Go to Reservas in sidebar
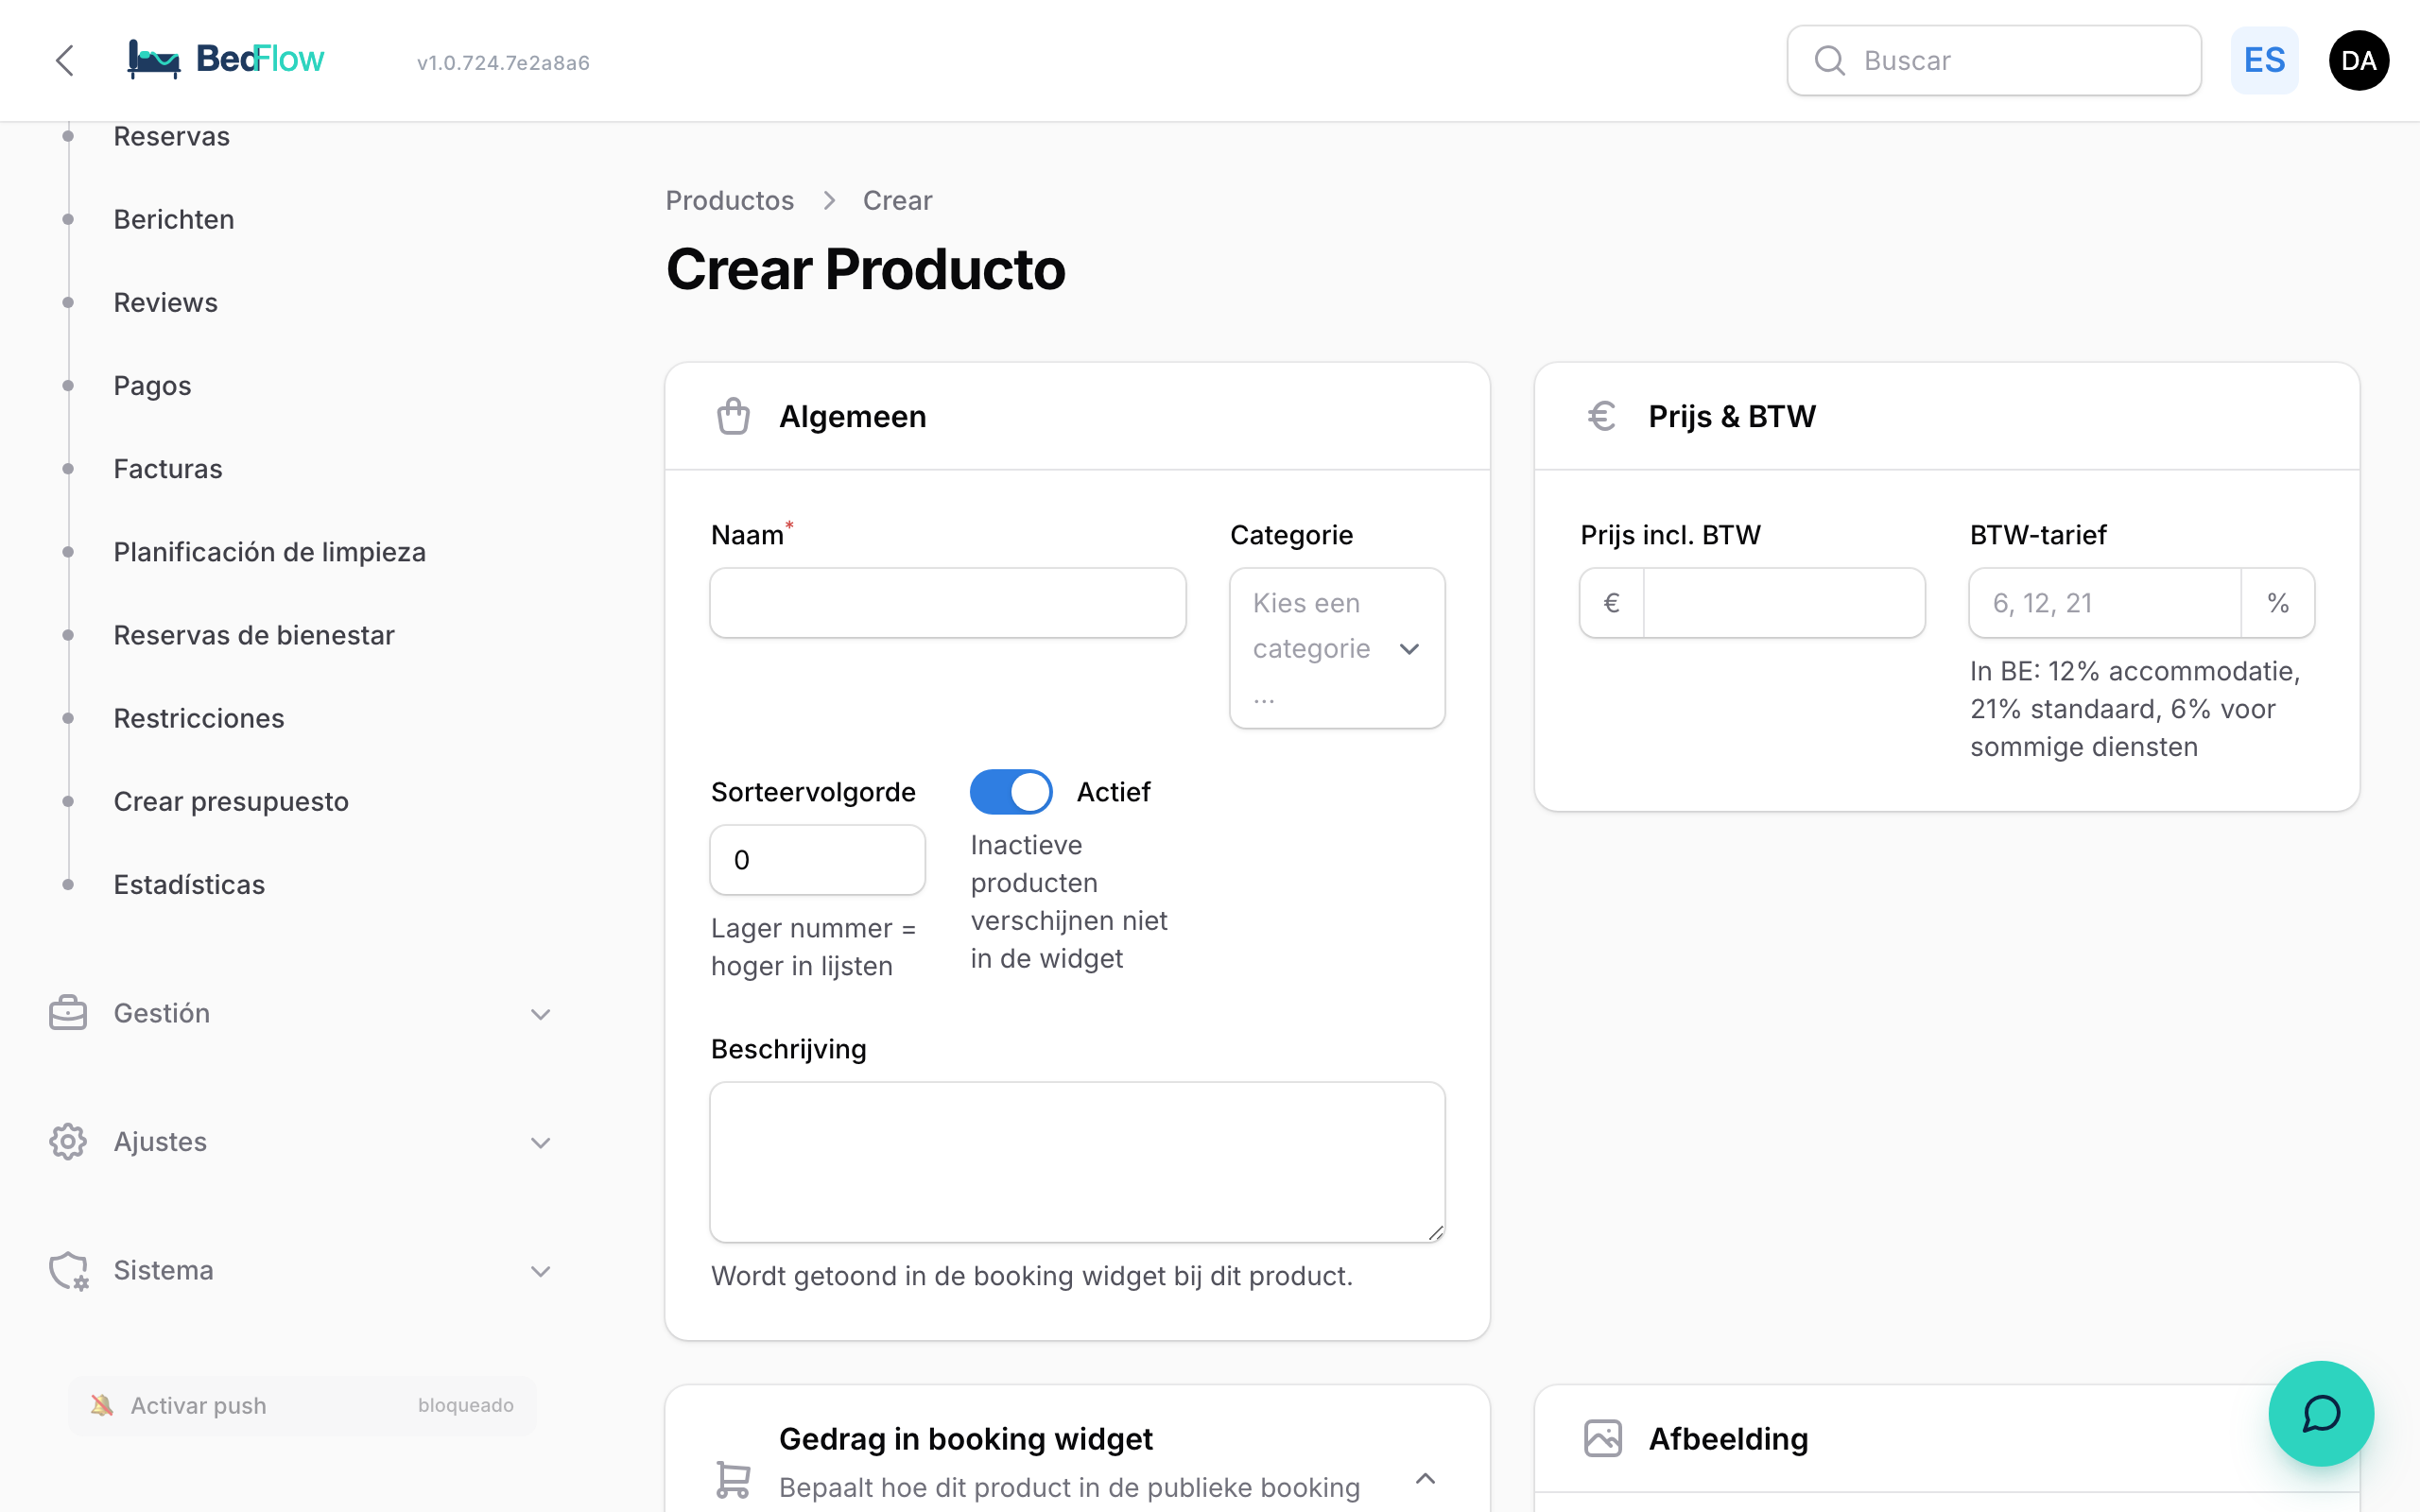 (172, 136)
